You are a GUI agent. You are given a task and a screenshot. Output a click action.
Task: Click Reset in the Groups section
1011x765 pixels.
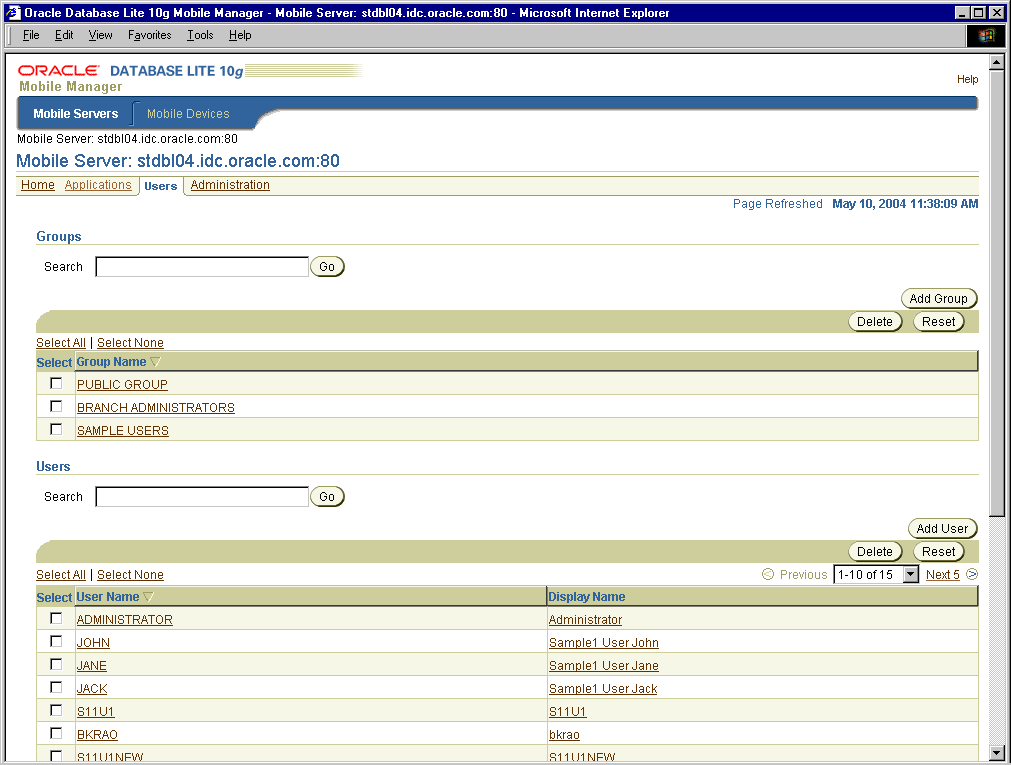click(x=939, y=322)
